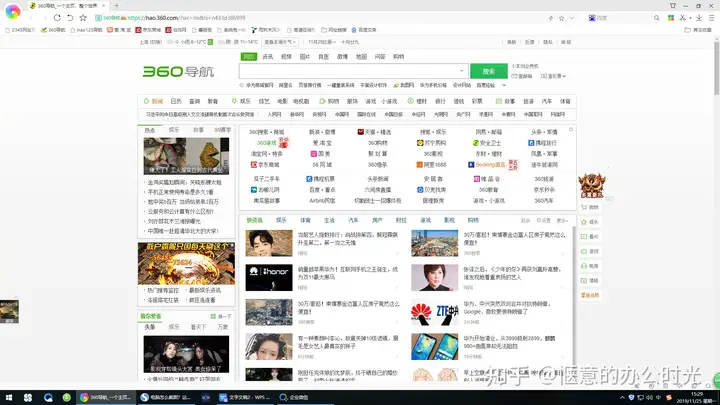Go forward with the browser forward arrow
Screen dimensions: 720x405
point(45,18)
